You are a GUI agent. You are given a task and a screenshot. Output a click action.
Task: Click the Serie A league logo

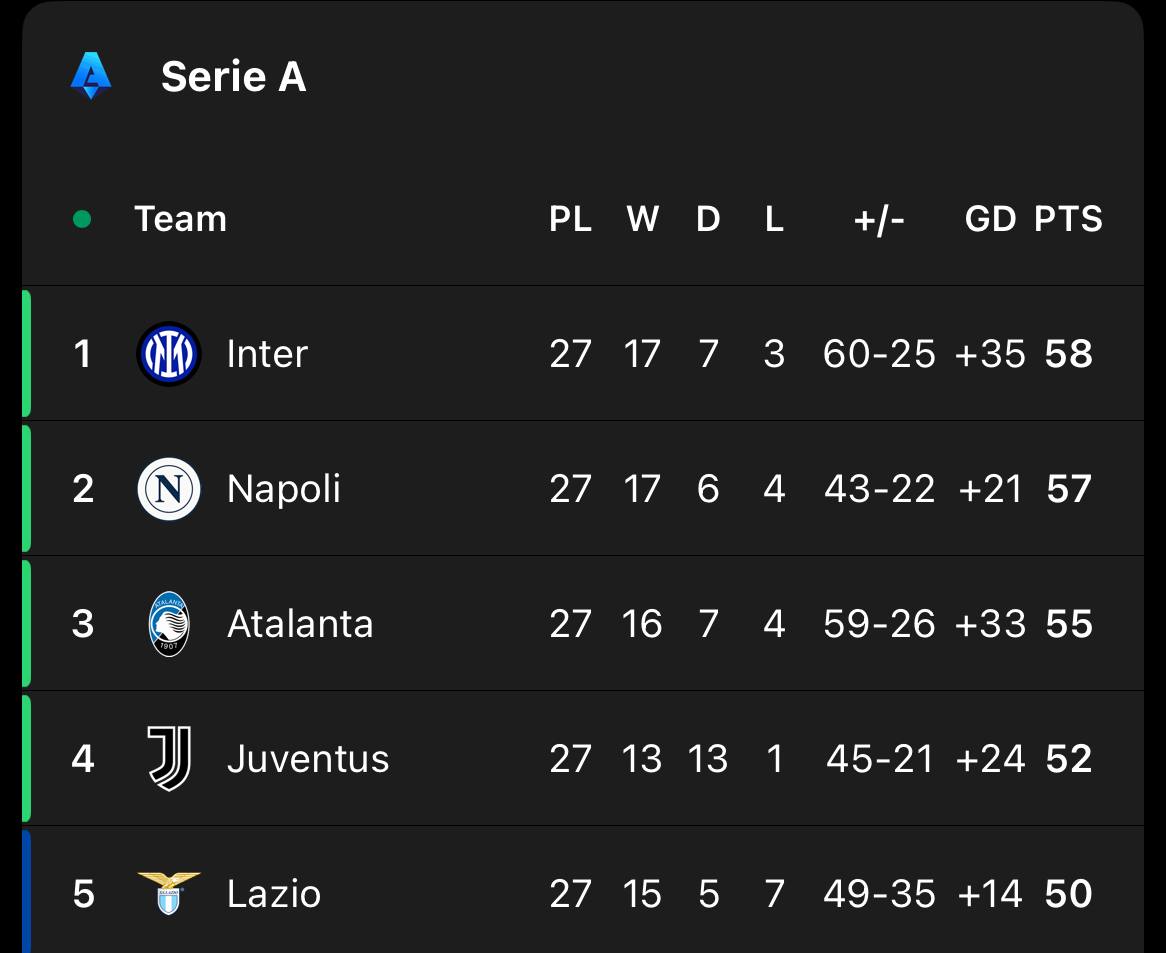click(91, 76)
